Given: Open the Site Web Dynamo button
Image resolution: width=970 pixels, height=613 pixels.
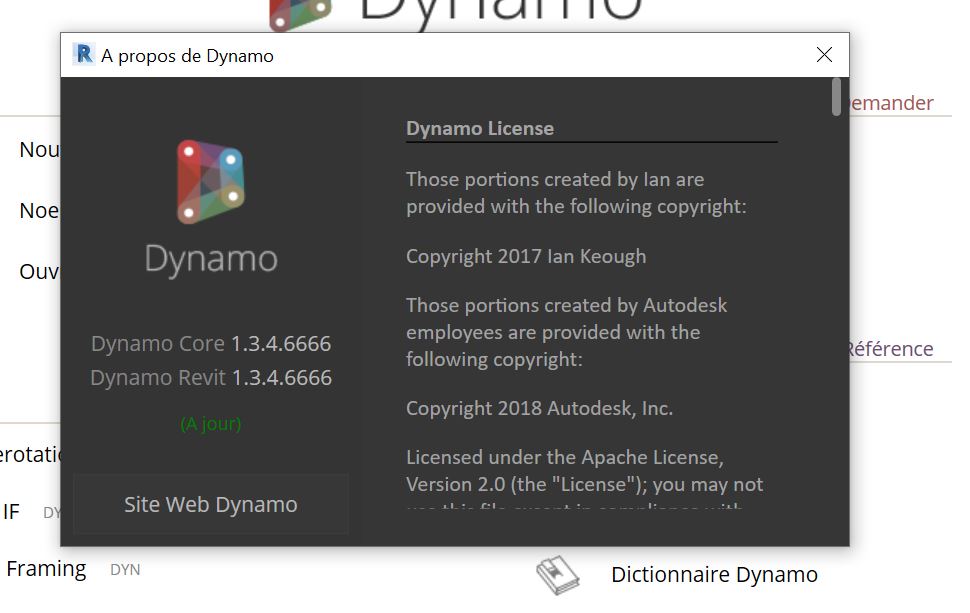Looking at the screenshot, I should (x=211, y=504).
